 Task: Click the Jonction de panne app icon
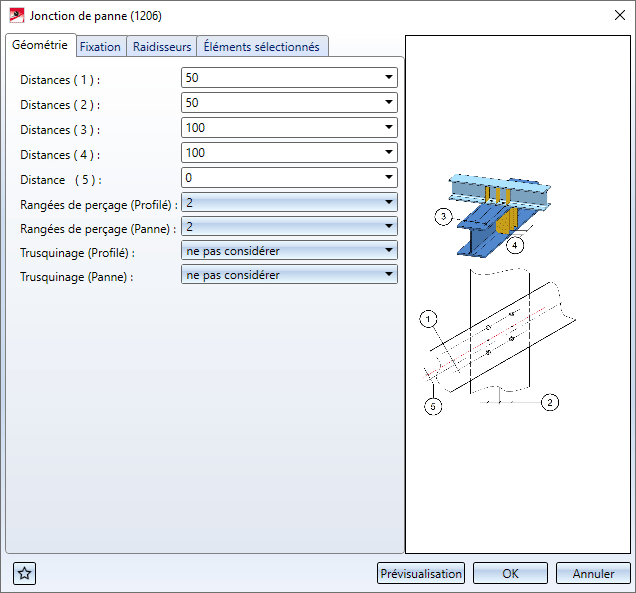click(17, 15)
